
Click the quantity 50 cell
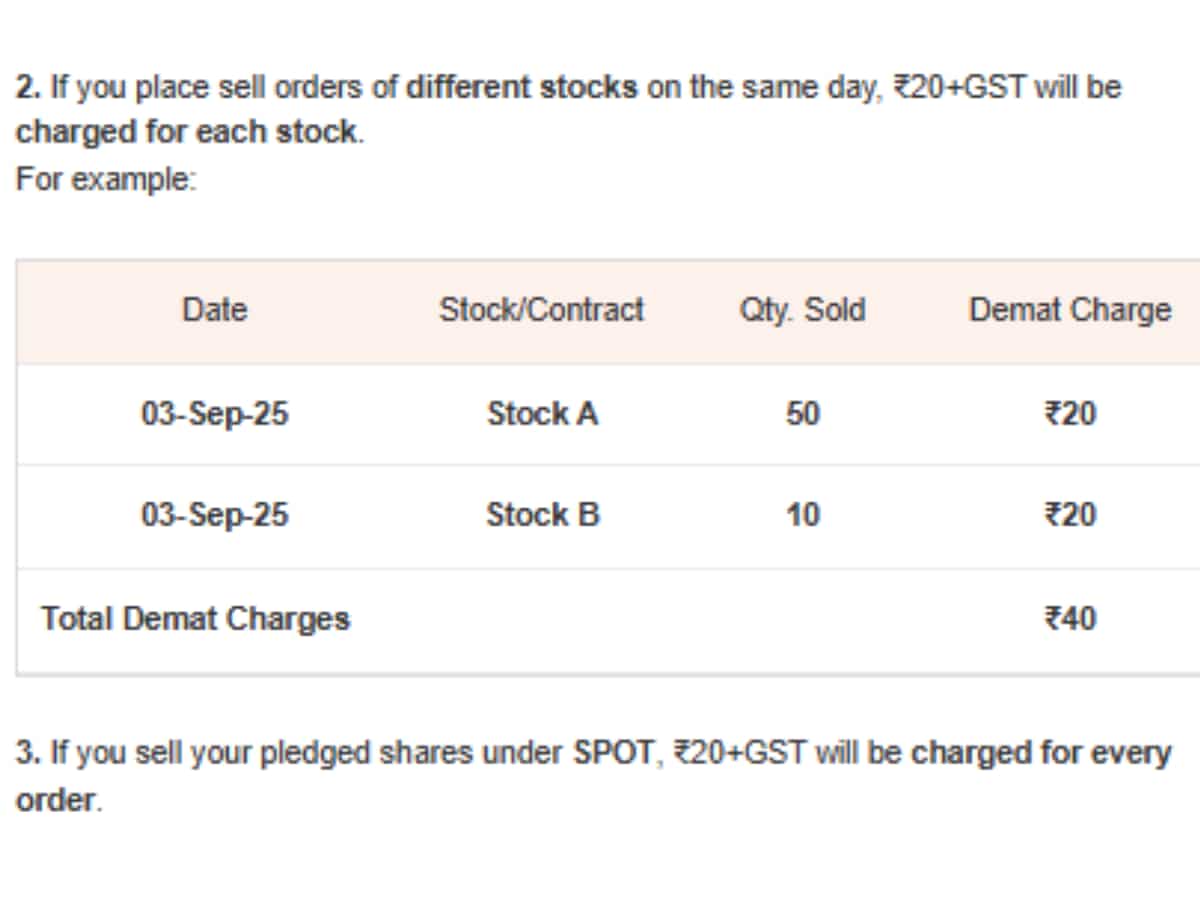tap(802, 413)
